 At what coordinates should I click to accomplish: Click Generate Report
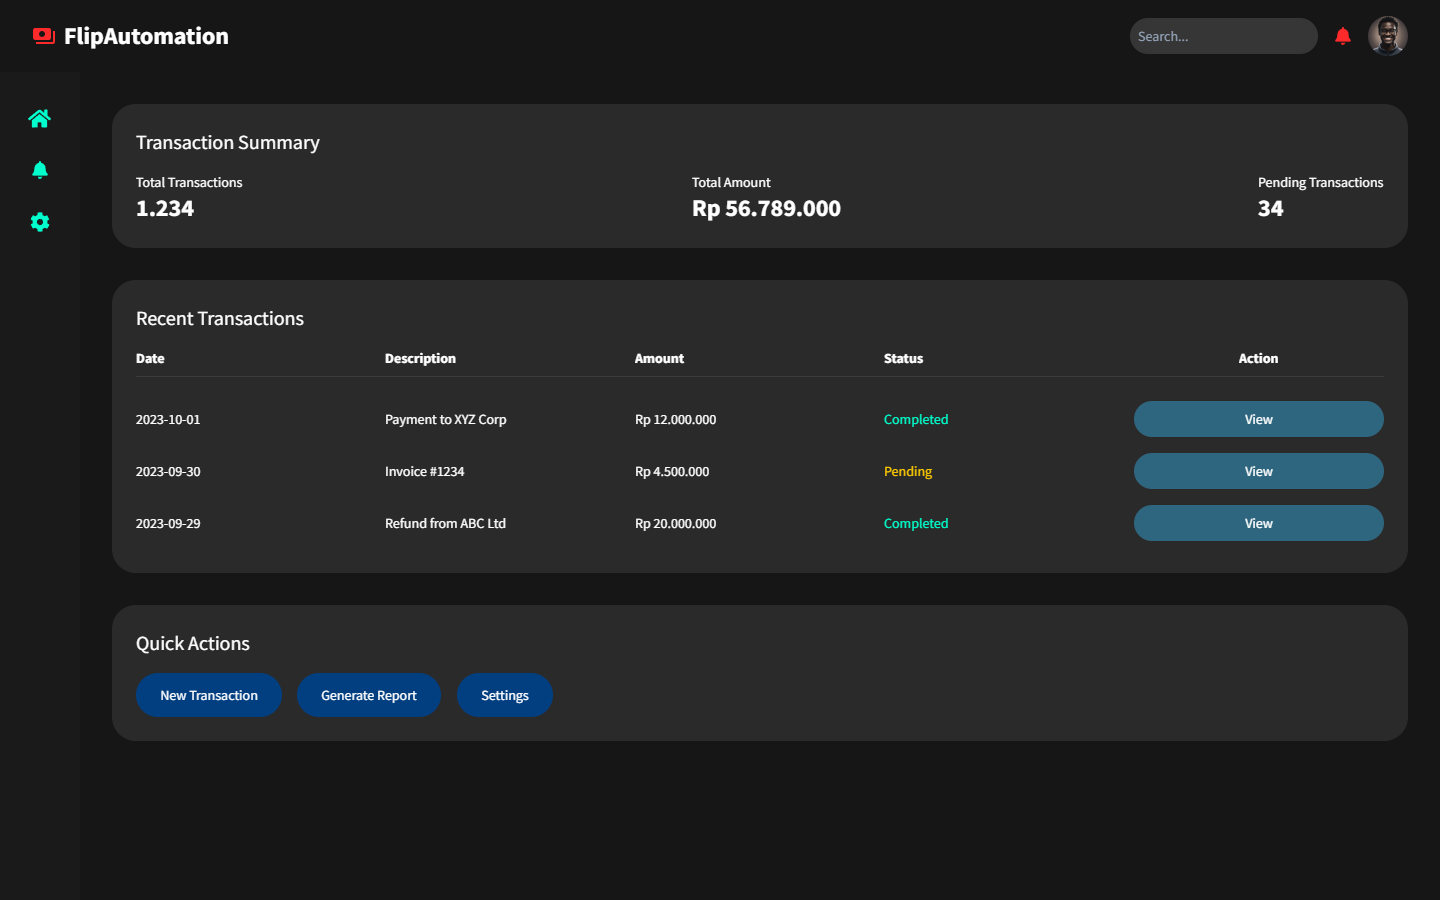click(369, 695)
